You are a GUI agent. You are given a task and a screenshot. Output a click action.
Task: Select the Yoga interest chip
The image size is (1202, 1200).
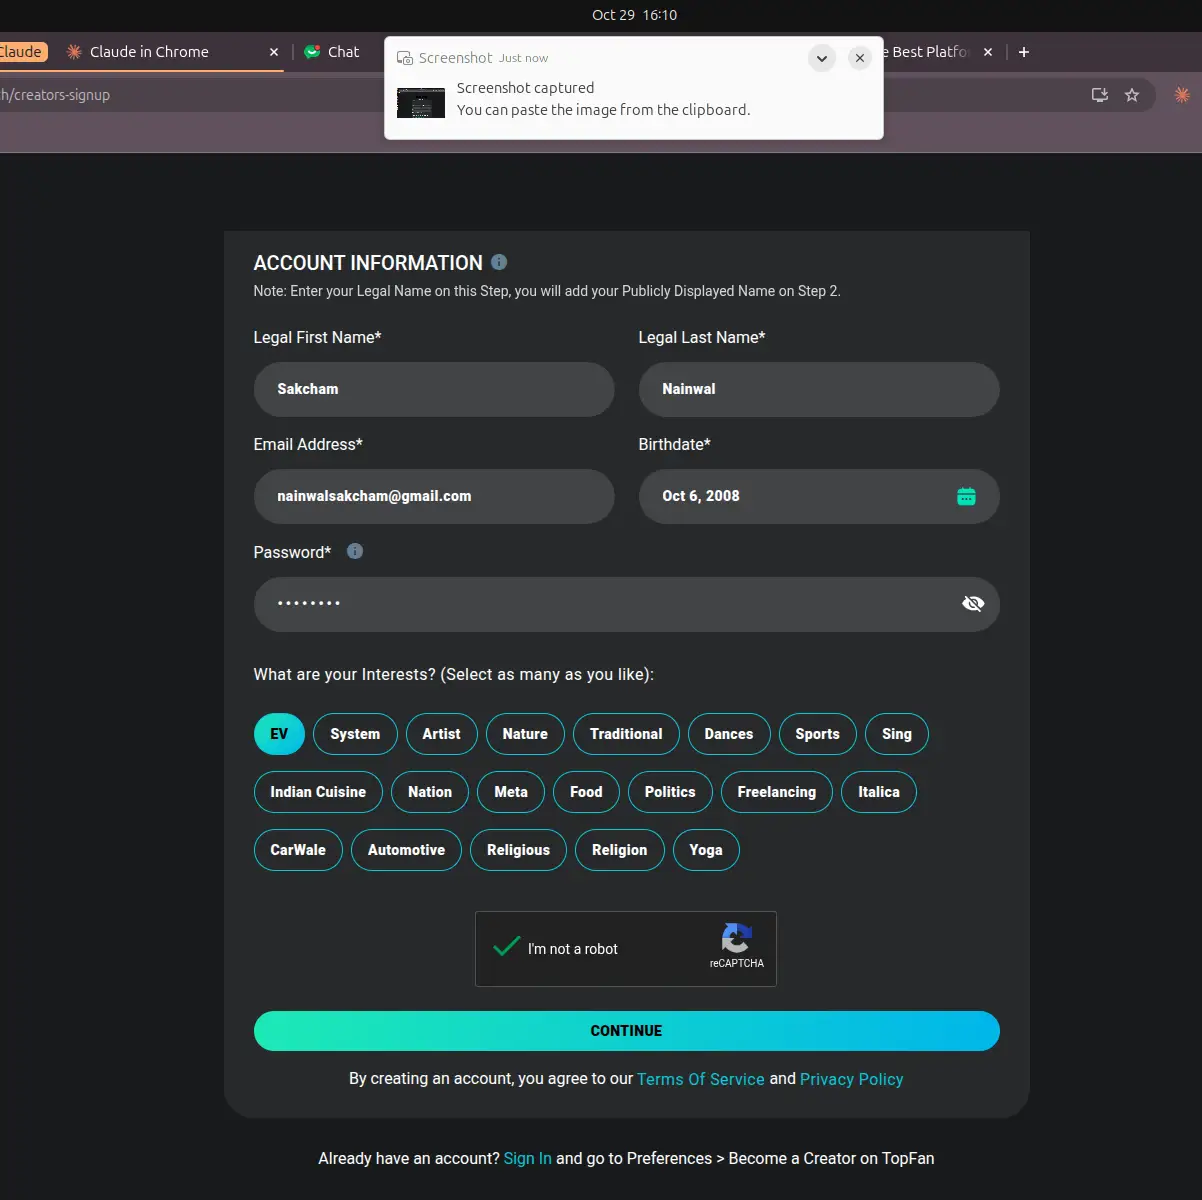pos(706,850)
